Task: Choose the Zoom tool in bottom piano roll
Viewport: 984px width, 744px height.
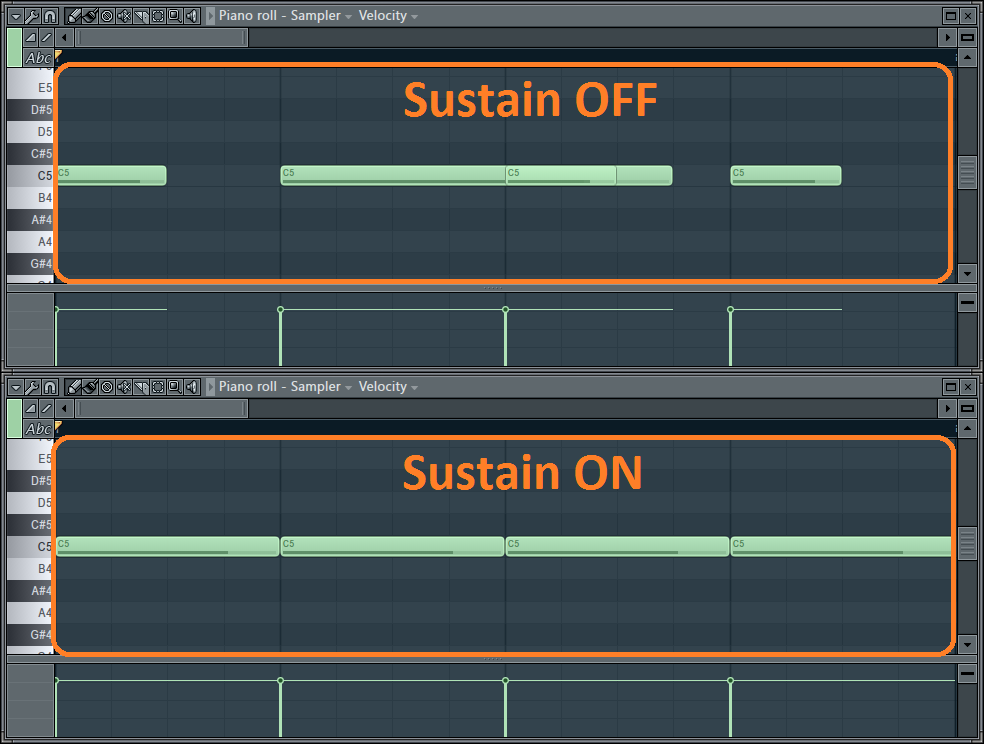Action: pos(175,387)
